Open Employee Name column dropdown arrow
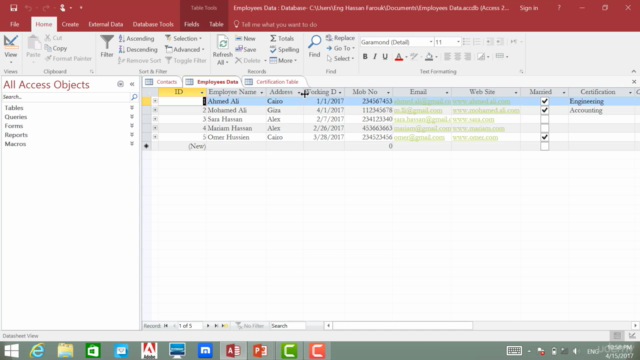640x360 pixels. [x=262, y=92]
